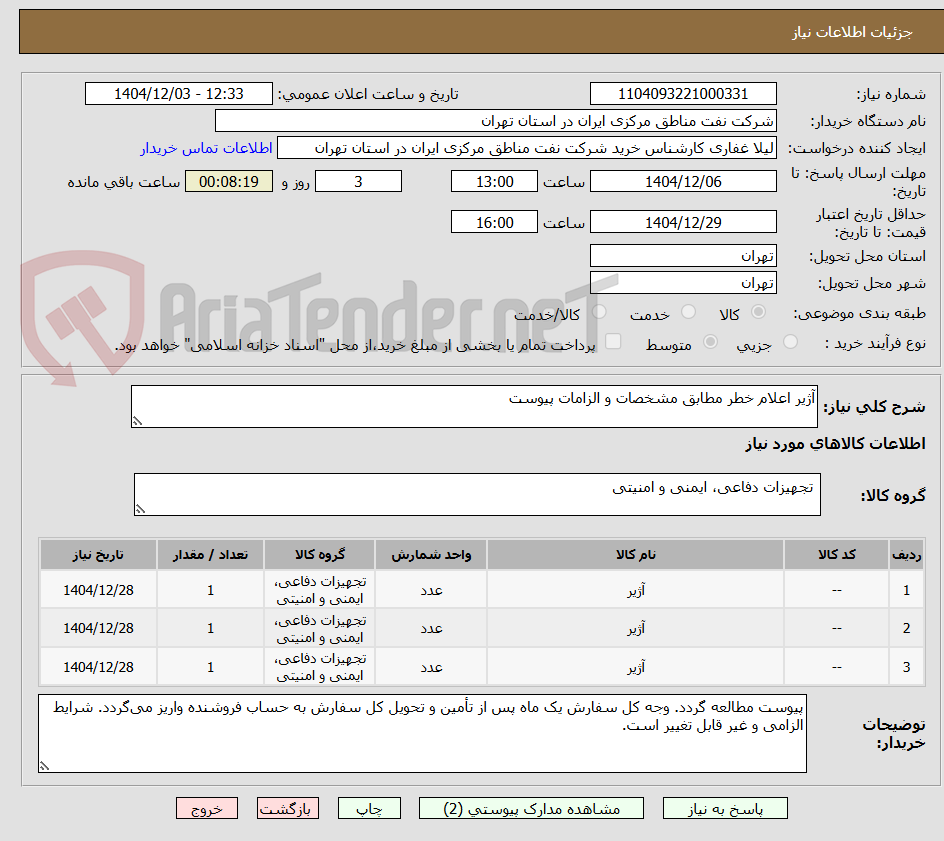Select the متوسط purchase type radio
Viewport: 944px width, 841px height.
[x=710, y=342]
